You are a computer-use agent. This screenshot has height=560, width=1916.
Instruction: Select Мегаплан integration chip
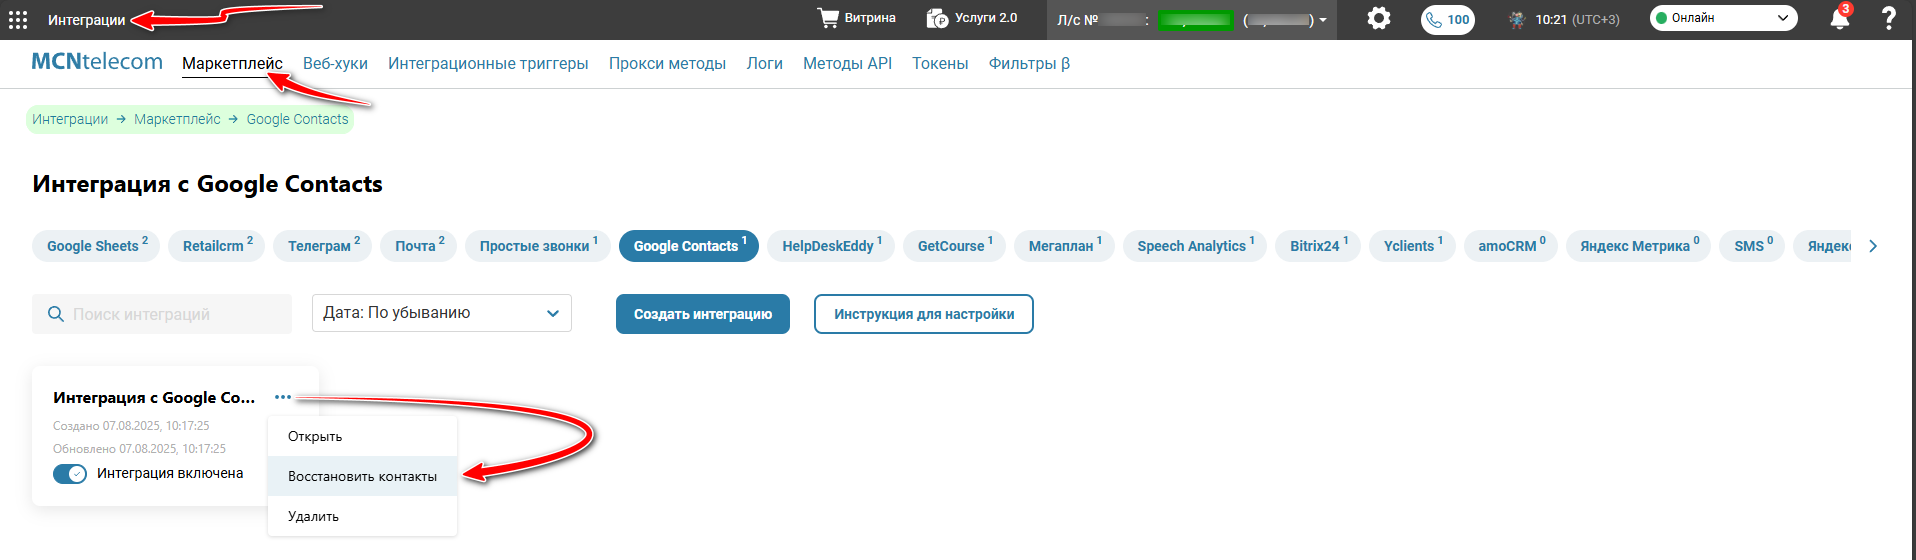(x=1064, y=246)
